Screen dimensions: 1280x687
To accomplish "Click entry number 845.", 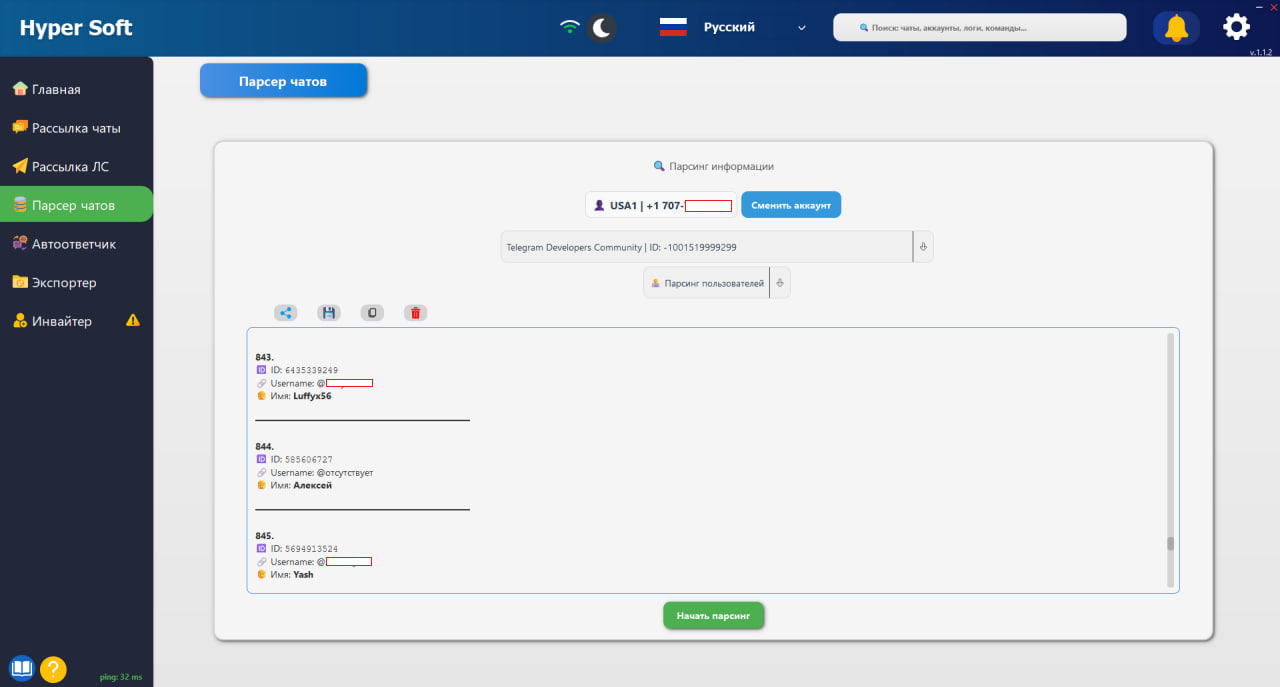I will click(264, 536).
